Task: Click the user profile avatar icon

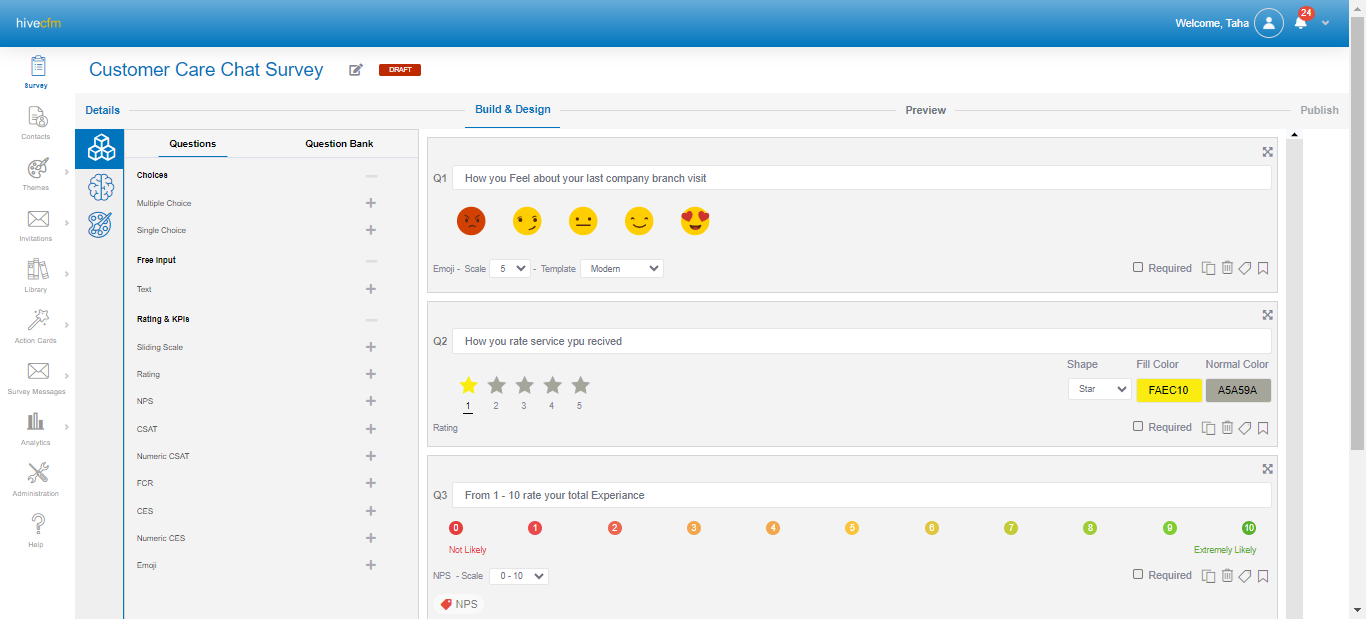Action: pyautogui.click(x=1269, y=23)
